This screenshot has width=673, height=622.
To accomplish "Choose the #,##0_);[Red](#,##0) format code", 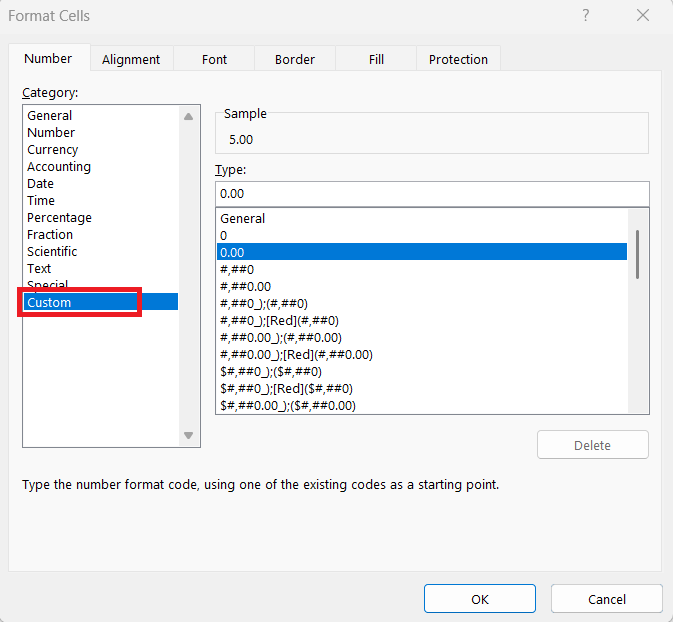I will [422, 321].
